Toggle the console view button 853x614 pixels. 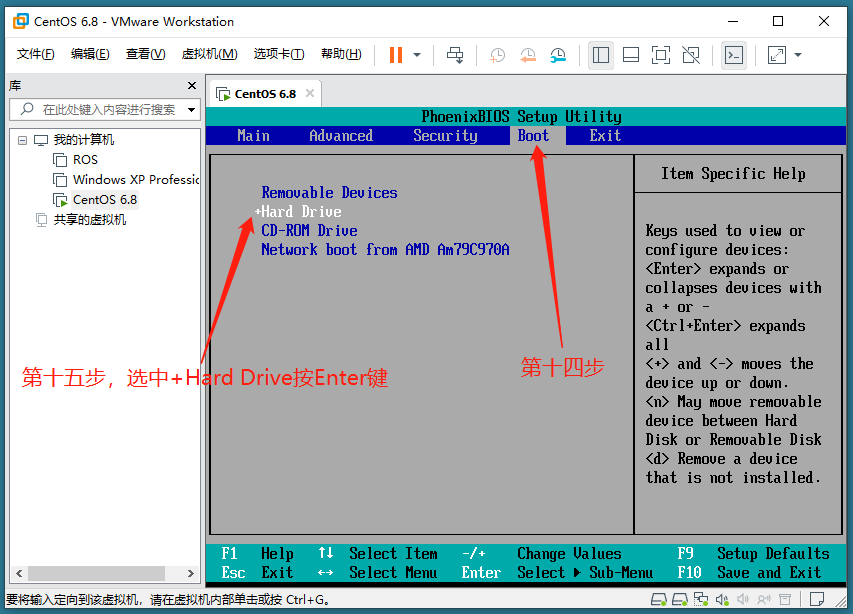tap(733, 56)
